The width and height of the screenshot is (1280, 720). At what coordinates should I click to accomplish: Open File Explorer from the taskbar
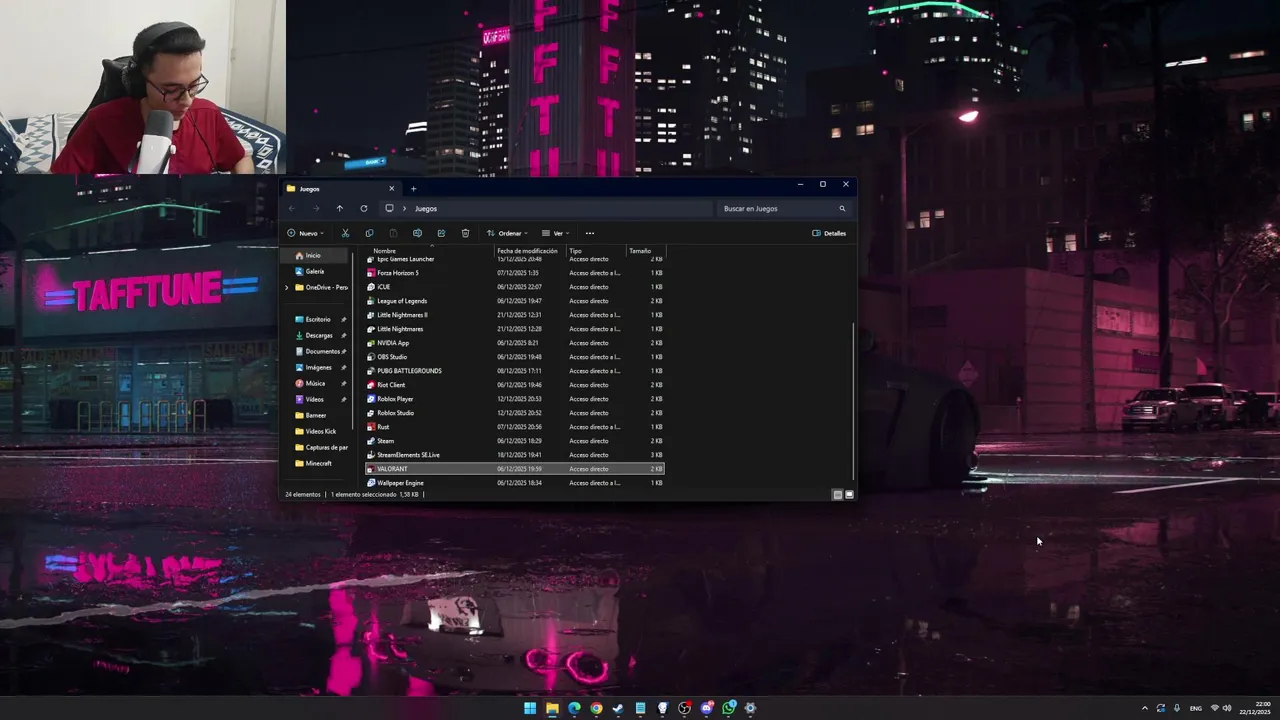(x=552, y=708)
